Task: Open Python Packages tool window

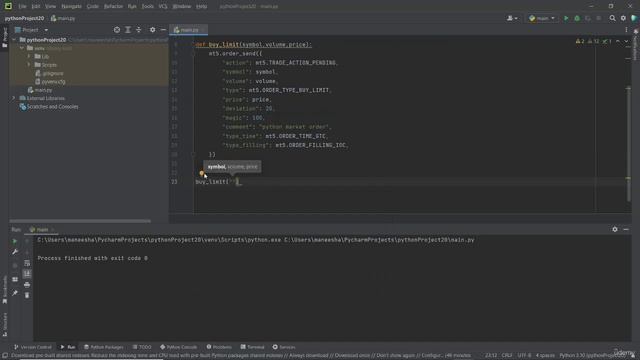Action: [x=104, y=347]
